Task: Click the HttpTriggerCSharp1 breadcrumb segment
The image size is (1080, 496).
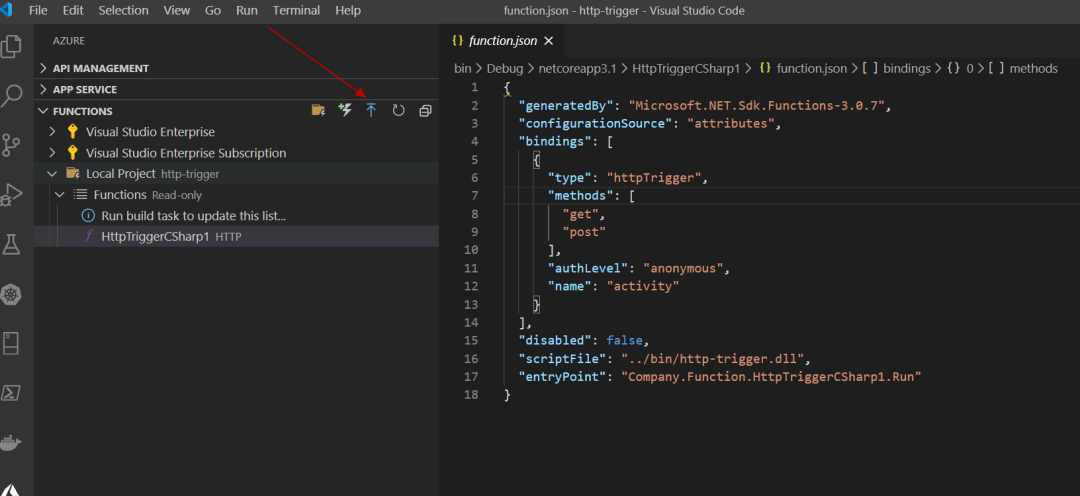Action: [x=685, y=68]
